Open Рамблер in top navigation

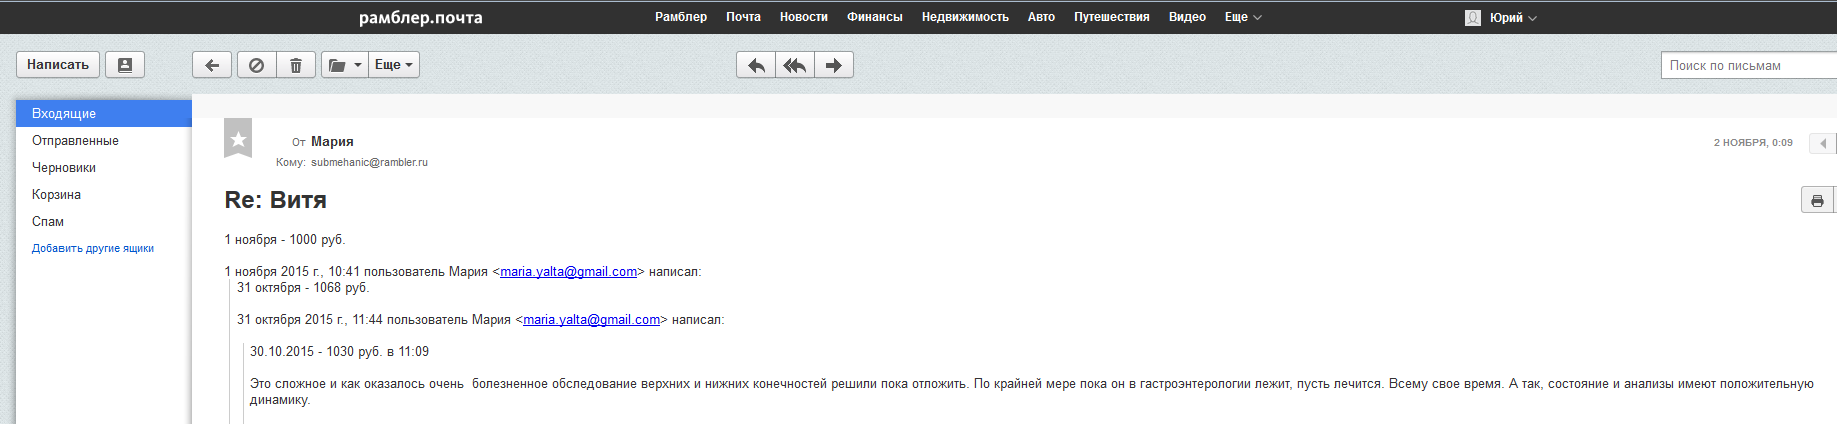[681, 17]
